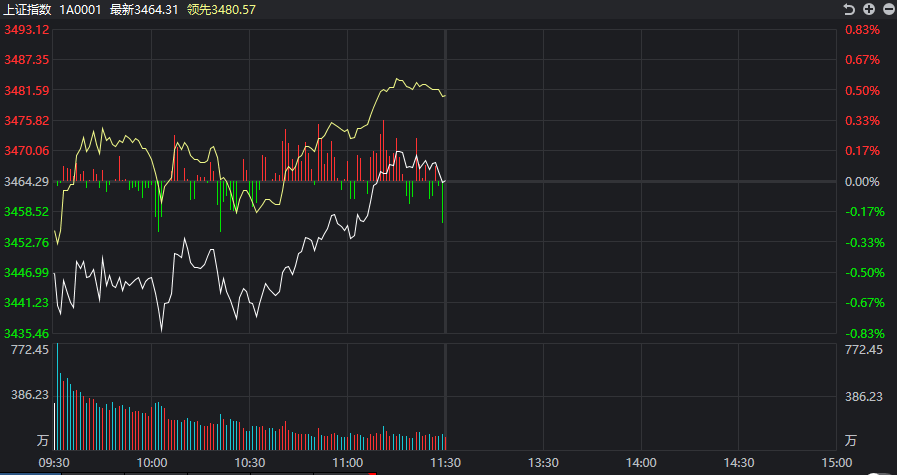Click price label 3487.35
Screen dimensions: 897x475
(27, 60)
